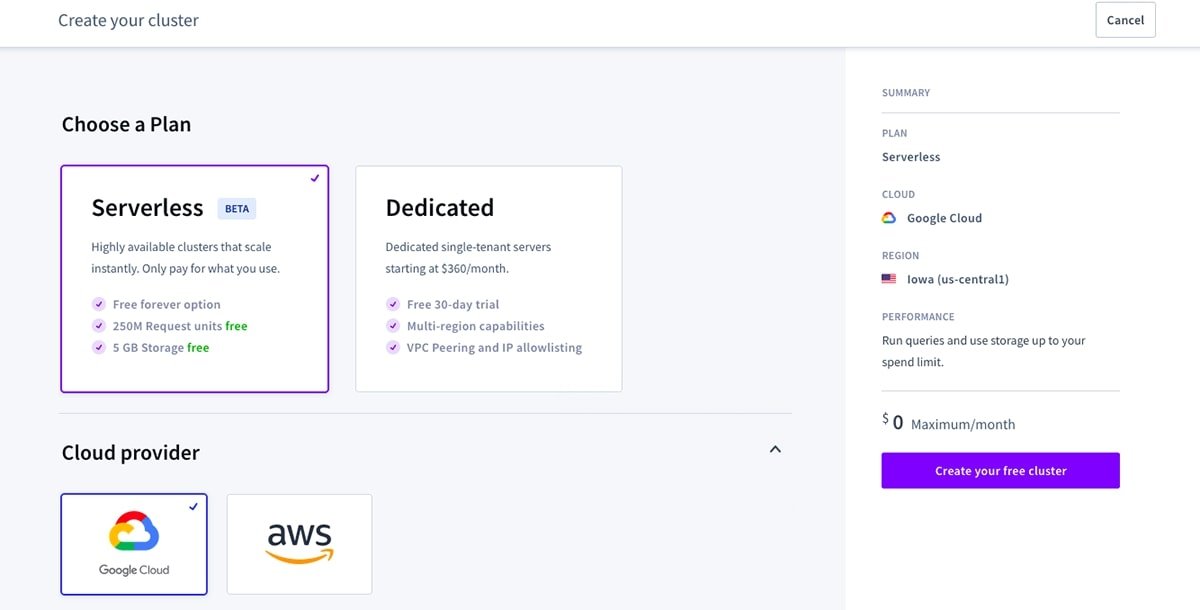This screenshot has height=610, width=1200.
Task: Click the check icon beside 5 GB Storage
Action: pos(99,348)
